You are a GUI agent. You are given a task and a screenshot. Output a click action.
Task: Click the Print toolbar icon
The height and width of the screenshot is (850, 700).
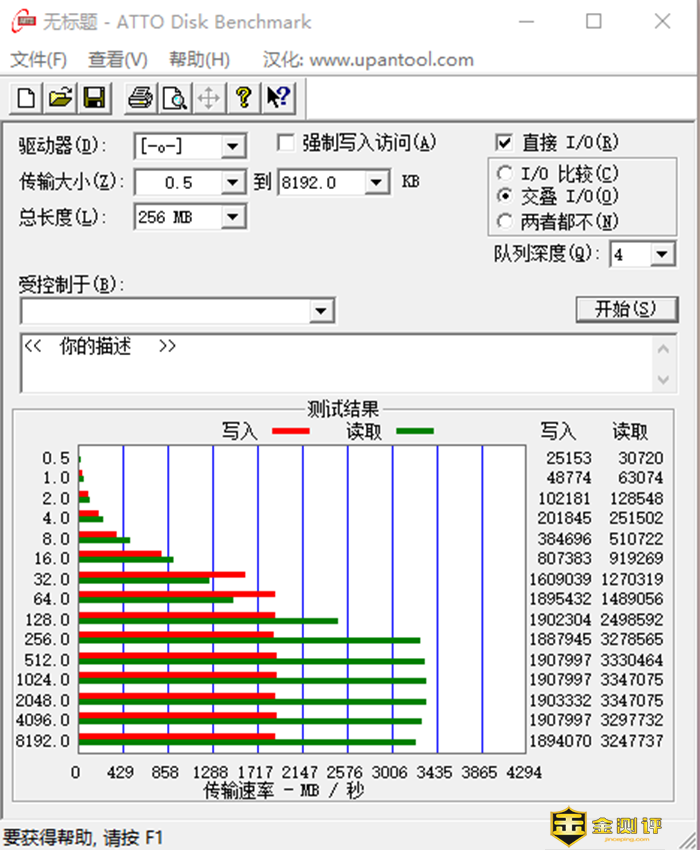tap(141, 98)
